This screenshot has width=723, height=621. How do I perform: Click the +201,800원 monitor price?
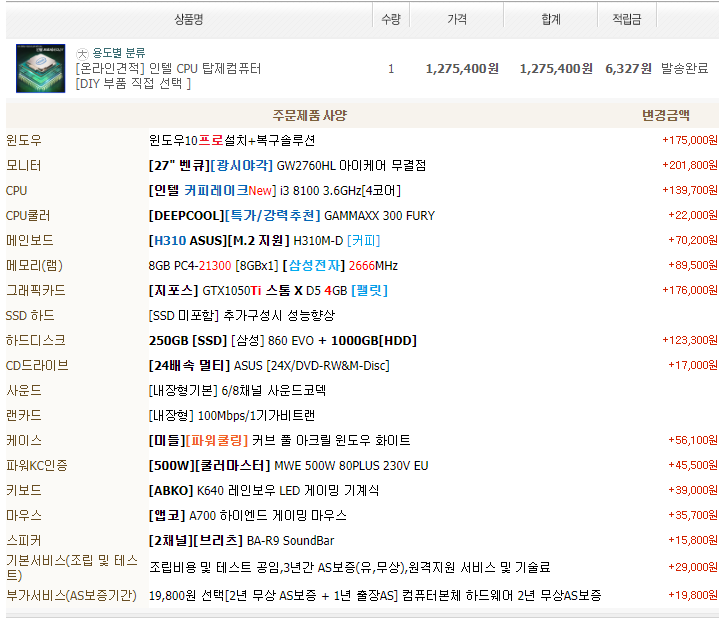pyautogui.click(x=690, y=165)
